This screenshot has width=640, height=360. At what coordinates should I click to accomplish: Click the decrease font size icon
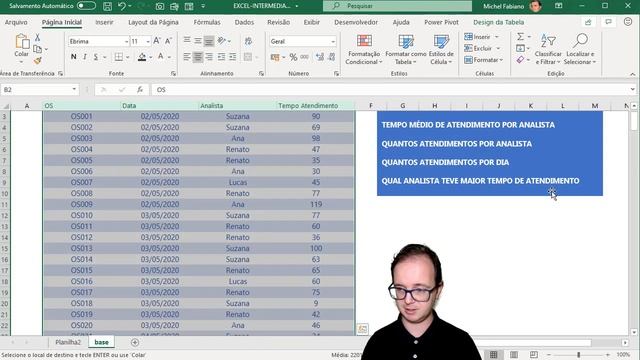(168, 41)
